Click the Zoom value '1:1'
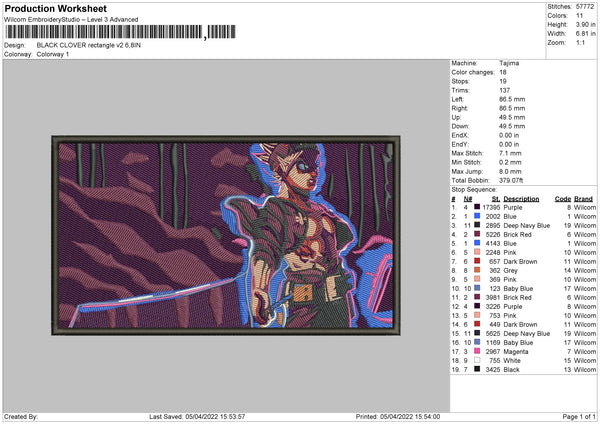This screenshot has height=424, width=600. pos(580,42)
